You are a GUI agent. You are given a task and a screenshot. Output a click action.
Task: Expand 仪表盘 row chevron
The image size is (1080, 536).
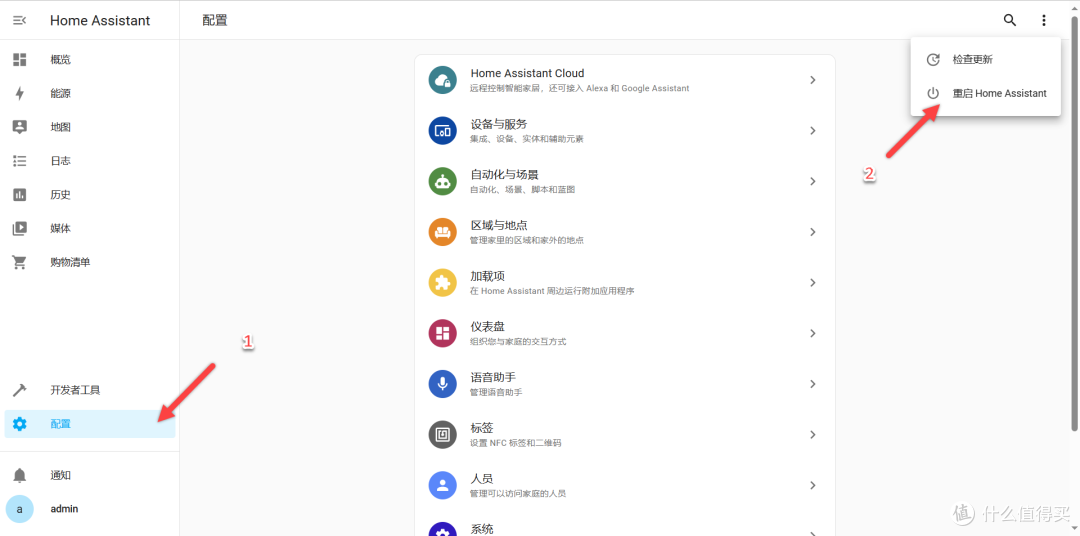coord(813,333)
